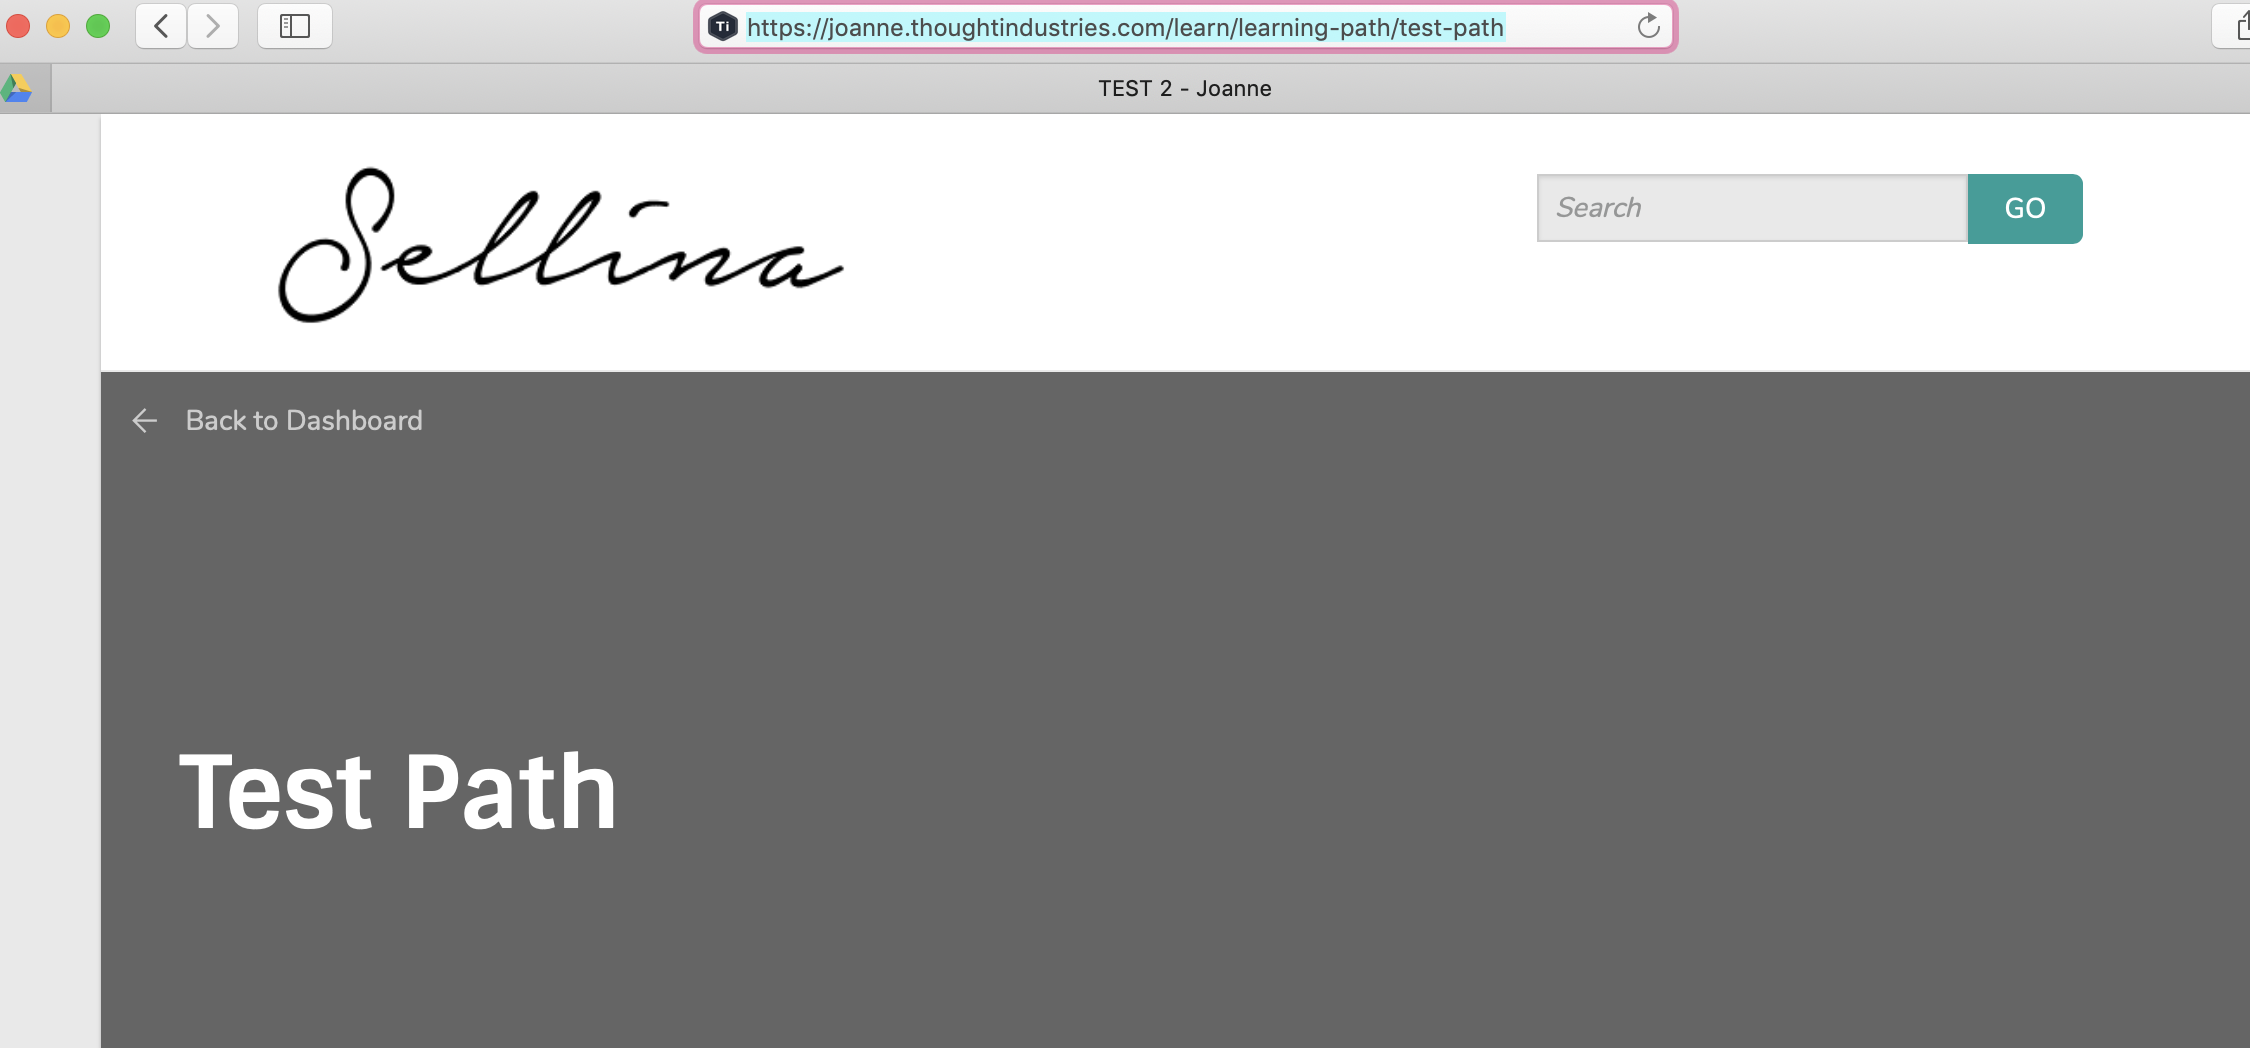
Task: Click the browser back arrow button
Action: tap(161, 26)
